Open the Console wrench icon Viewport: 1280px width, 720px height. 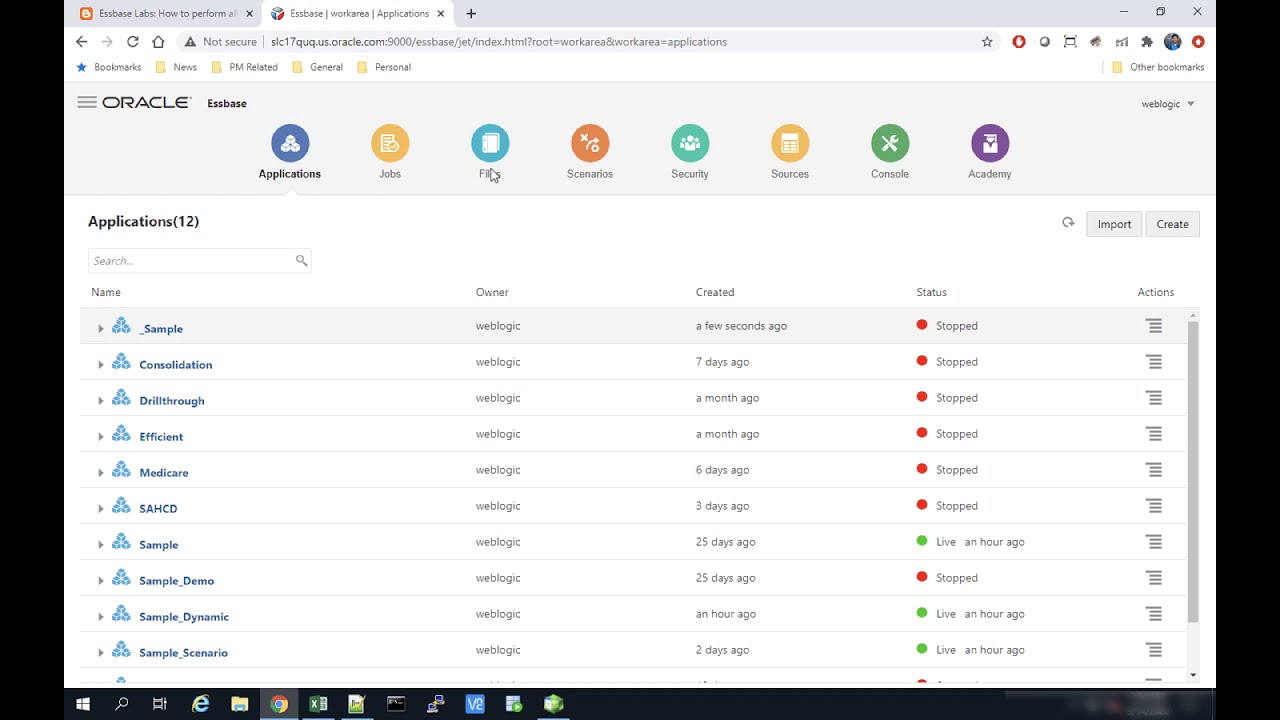(890, 144)
